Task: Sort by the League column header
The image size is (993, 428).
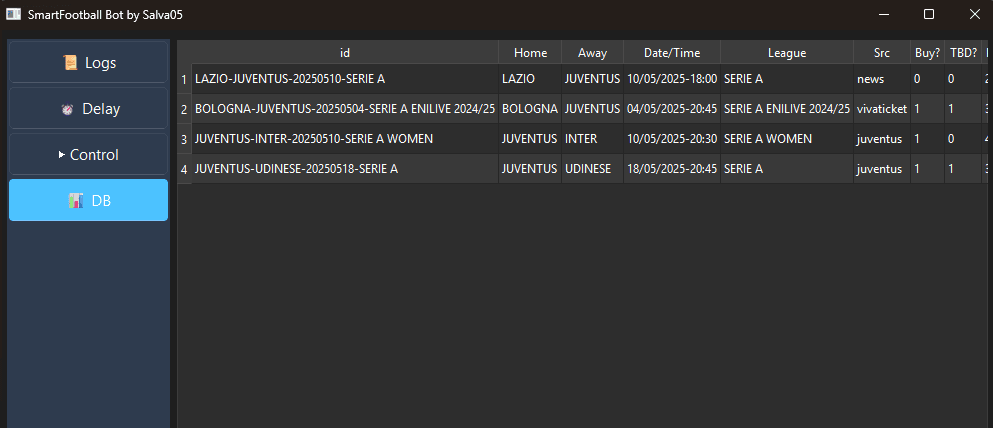Action: [x=787, y=53]
